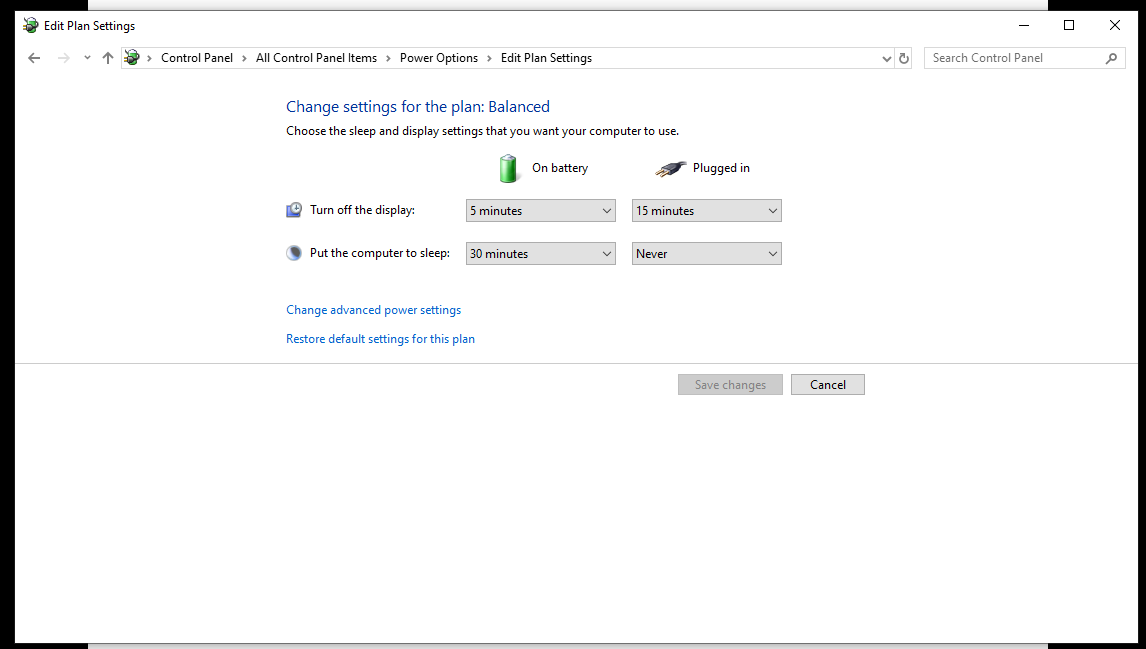1146x649 pixels.
Task: Expand the address bar history dropdown
Action: coord(886,58)
